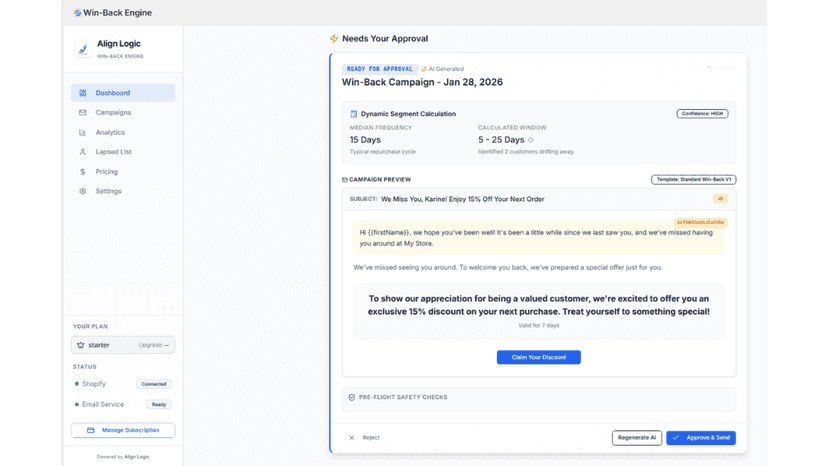Click the Analytics bar chart icon

83,133
